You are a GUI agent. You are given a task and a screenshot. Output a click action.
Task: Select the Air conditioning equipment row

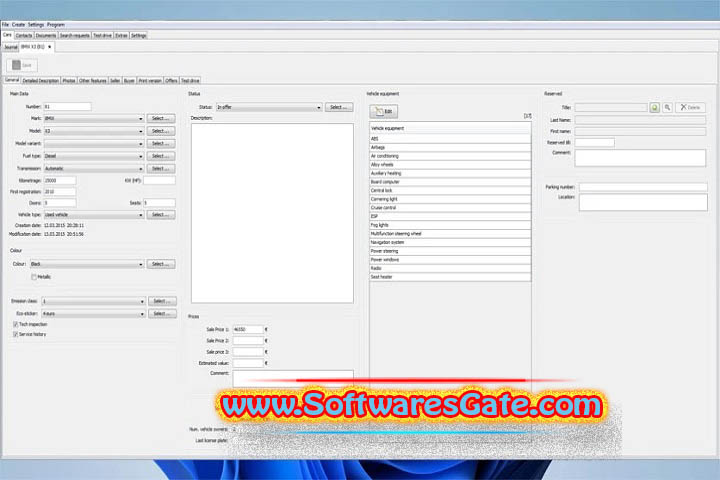(x=450, y=156)
